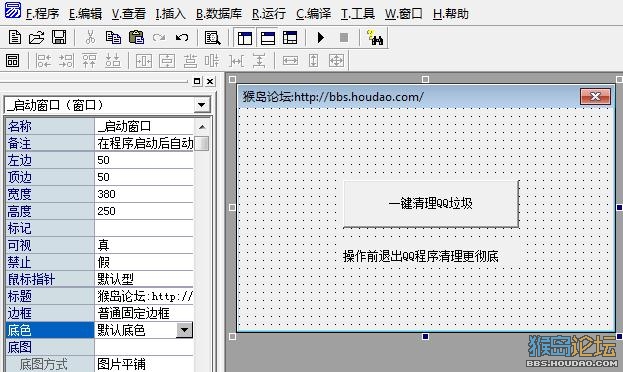Click the Undo arrow icon
Screen dimensions: 623x372
point(182,38)
